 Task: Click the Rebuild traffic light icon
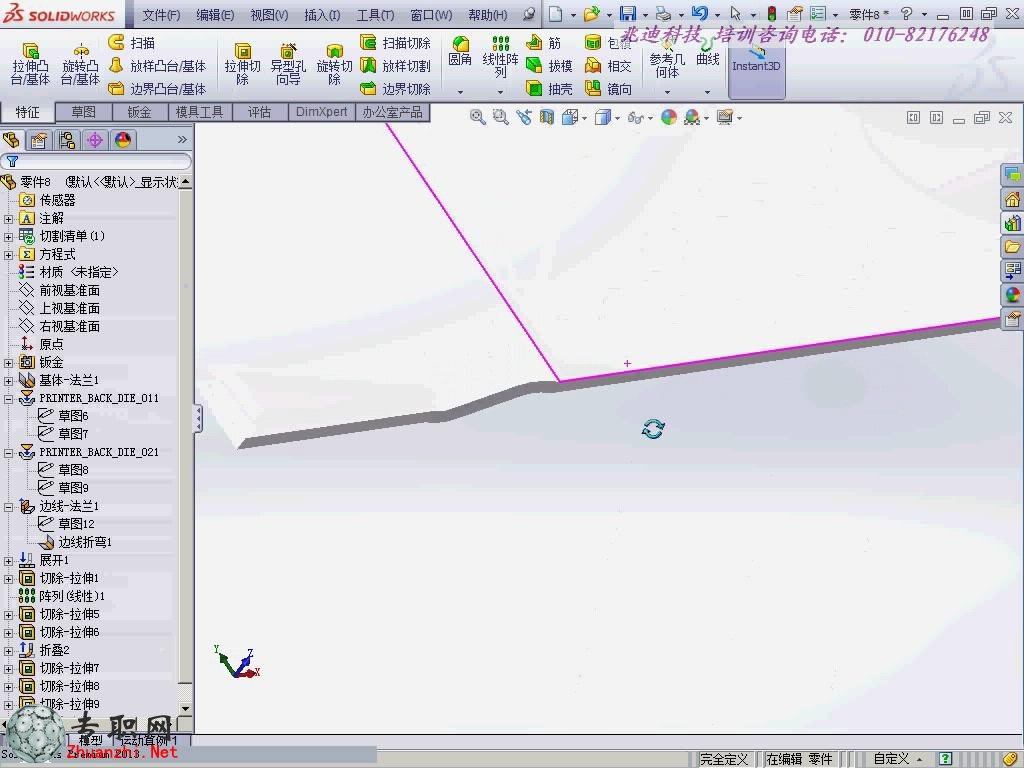tap(771, 14)
